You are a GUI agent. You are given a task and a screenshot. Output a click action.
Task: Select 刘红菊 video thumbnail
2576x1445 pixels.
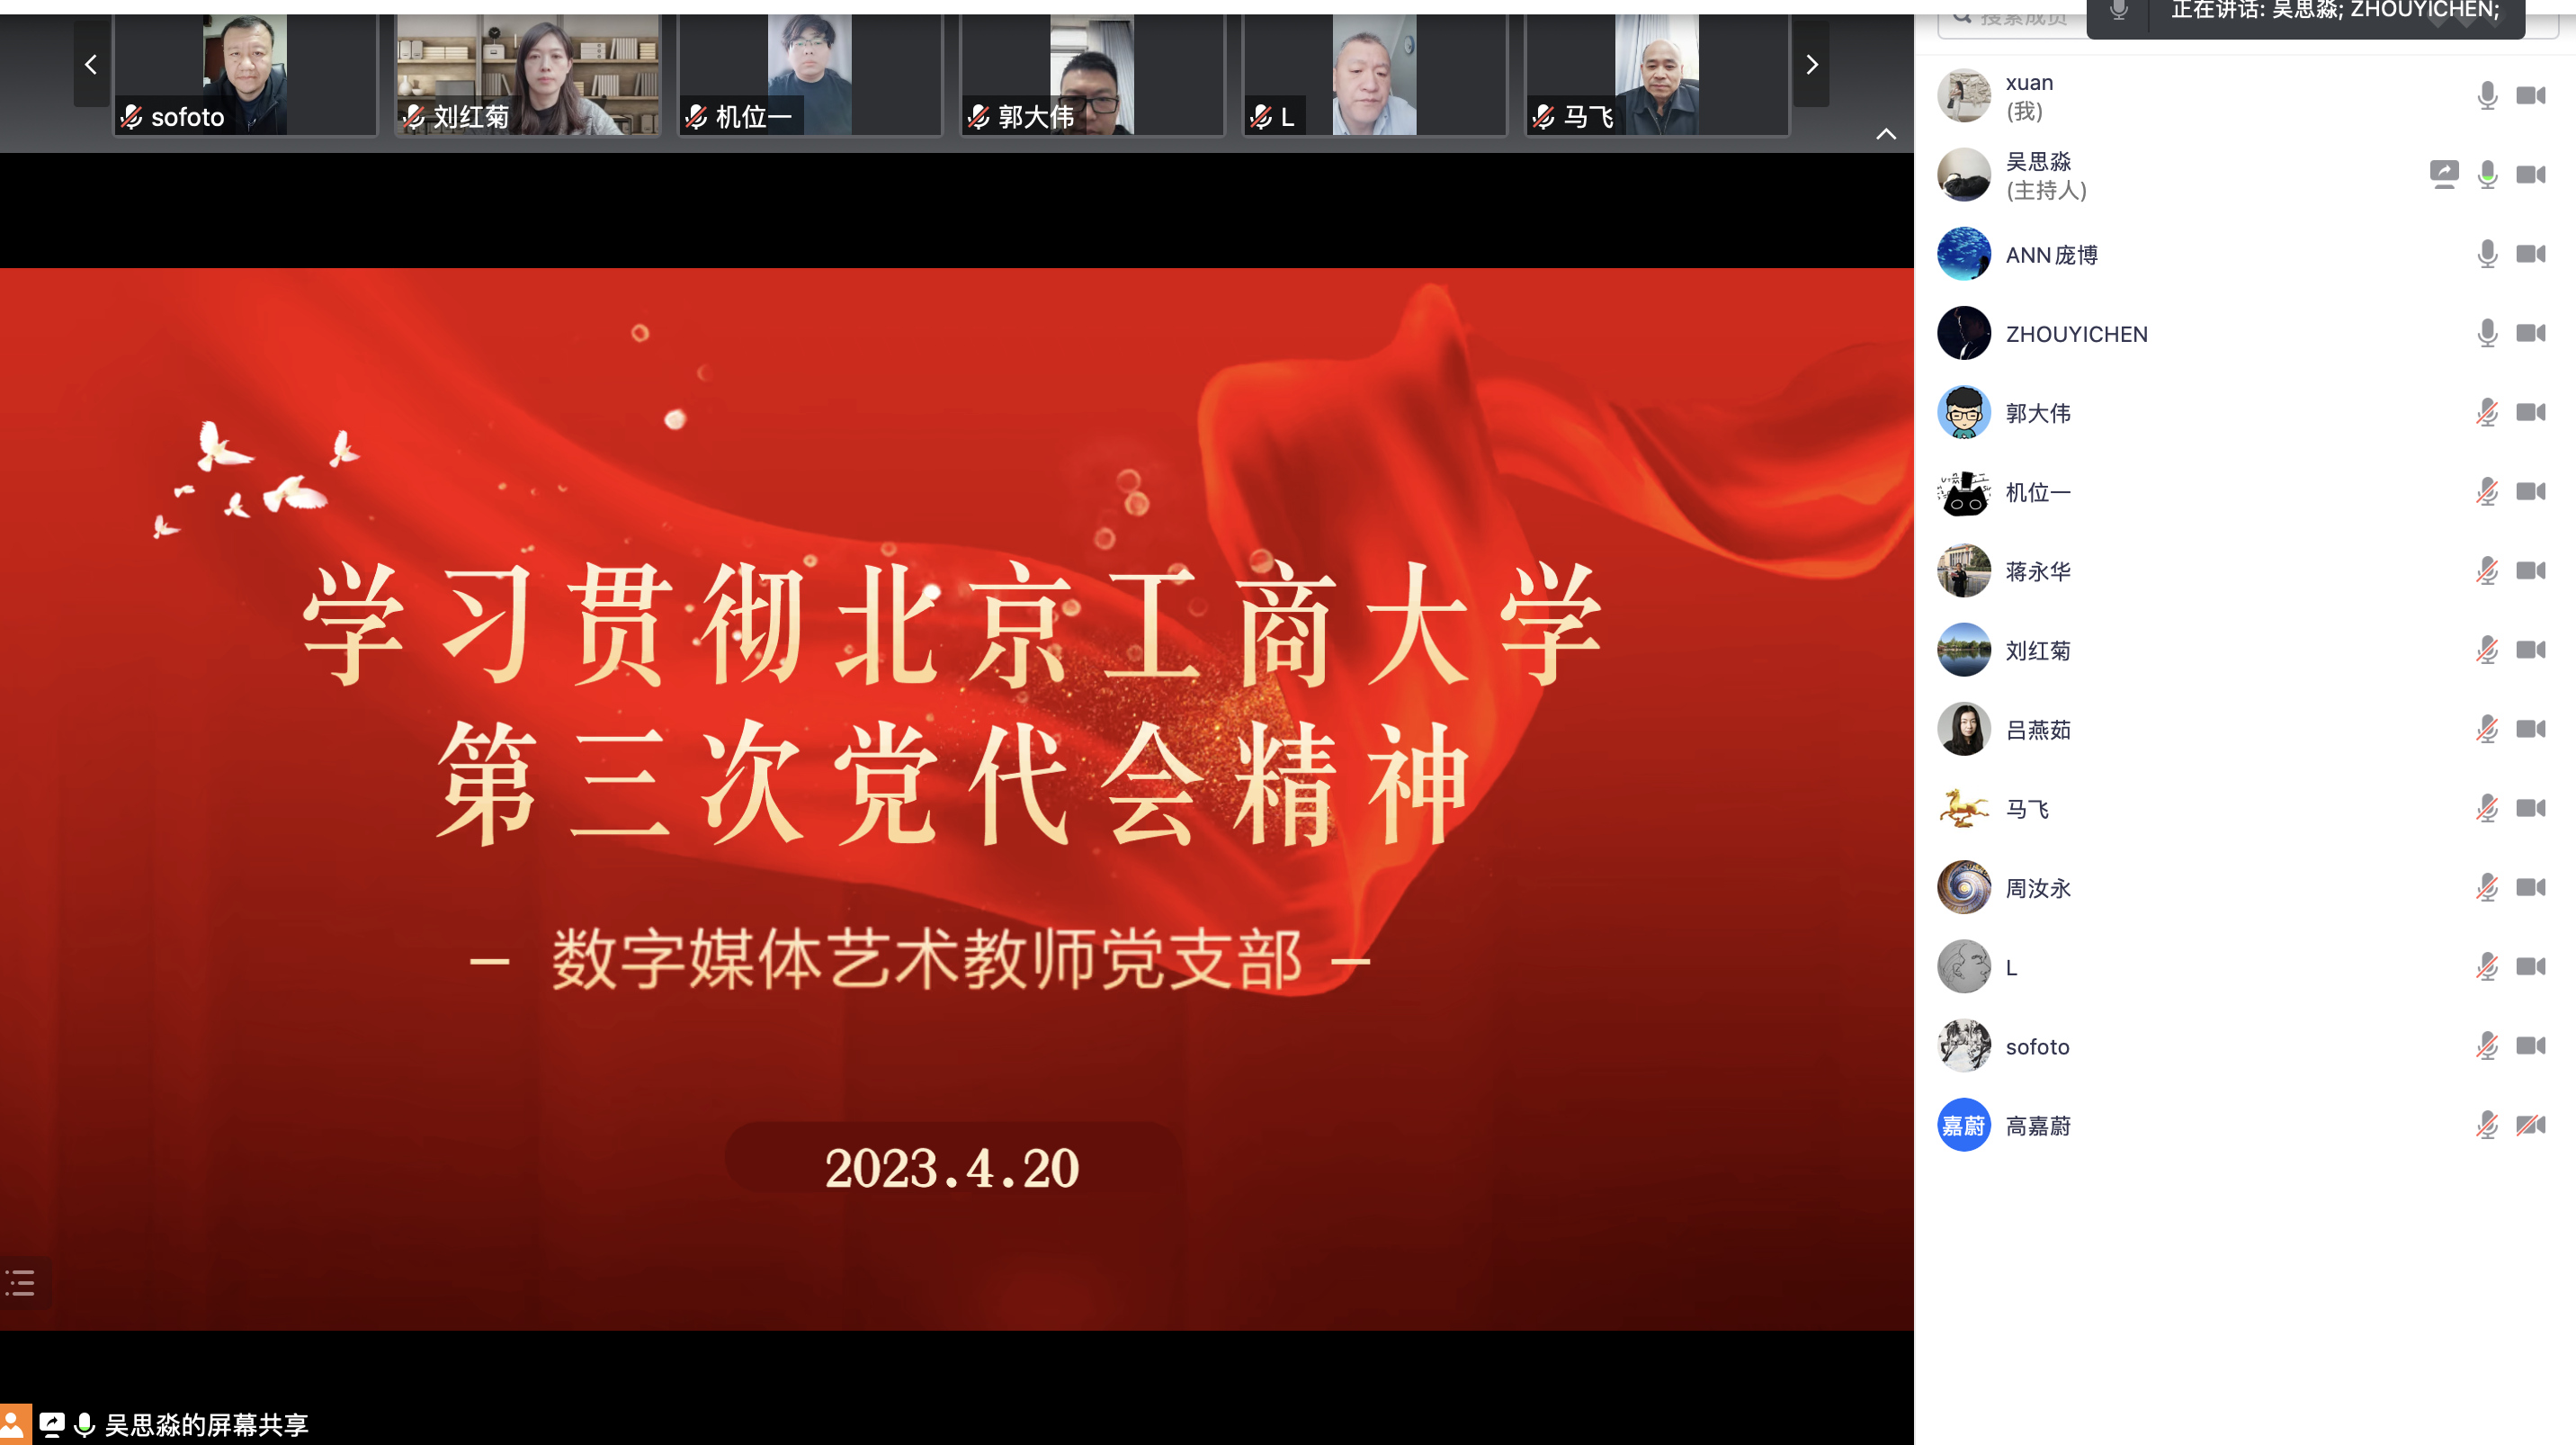pyautogui.click(x=528, y=74)
